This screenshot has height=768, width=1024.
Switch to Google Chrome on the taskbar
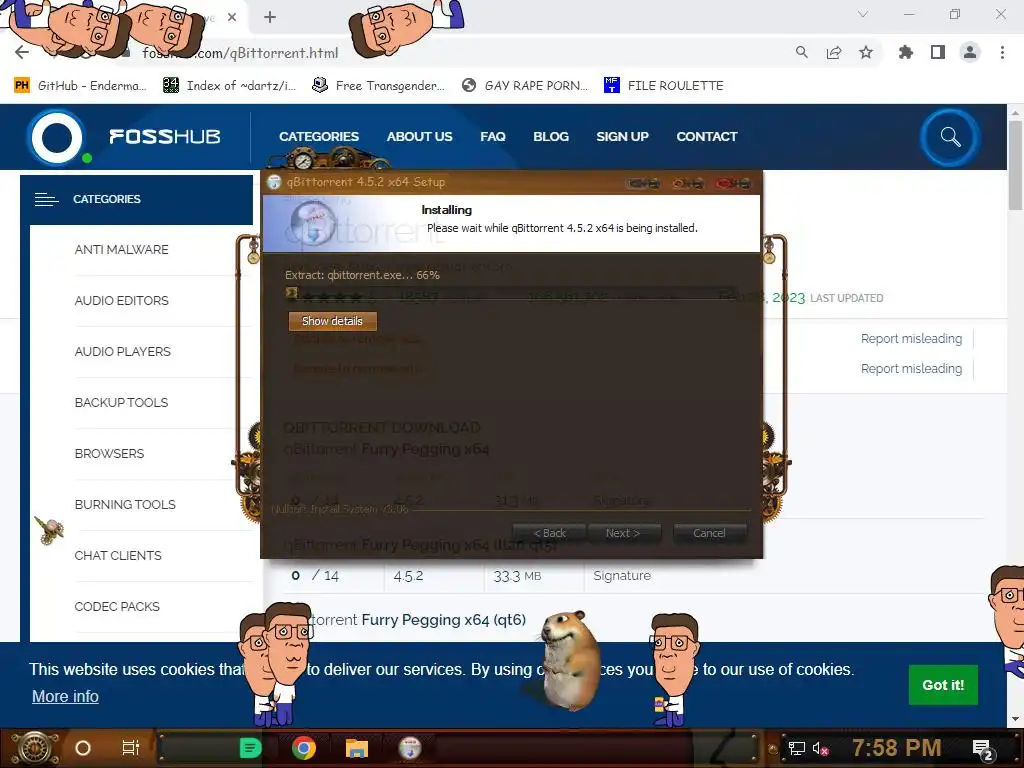click(x=304, y=748)
